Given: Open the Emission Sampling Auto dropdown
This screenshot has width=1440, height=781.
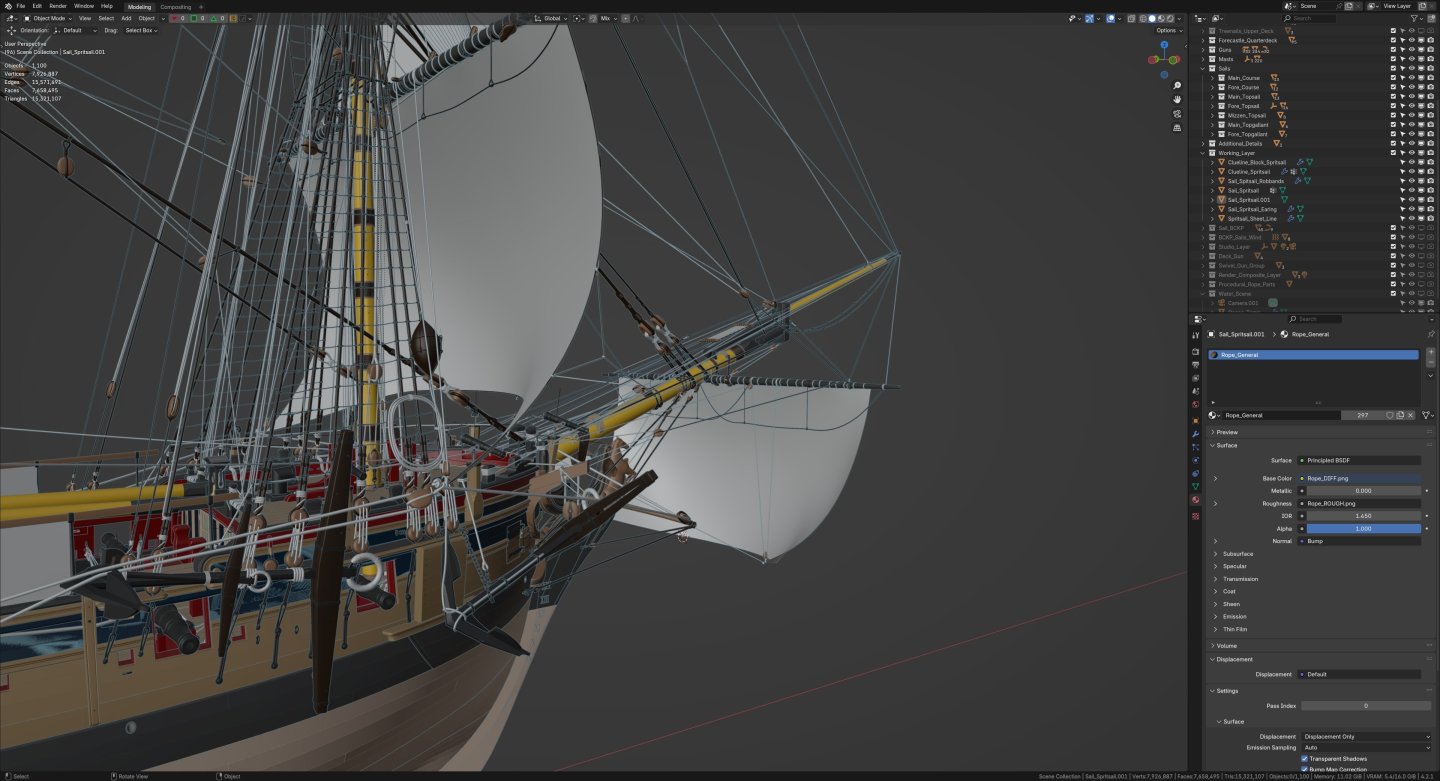Looking at the screenshot, I should [1367, 747].
